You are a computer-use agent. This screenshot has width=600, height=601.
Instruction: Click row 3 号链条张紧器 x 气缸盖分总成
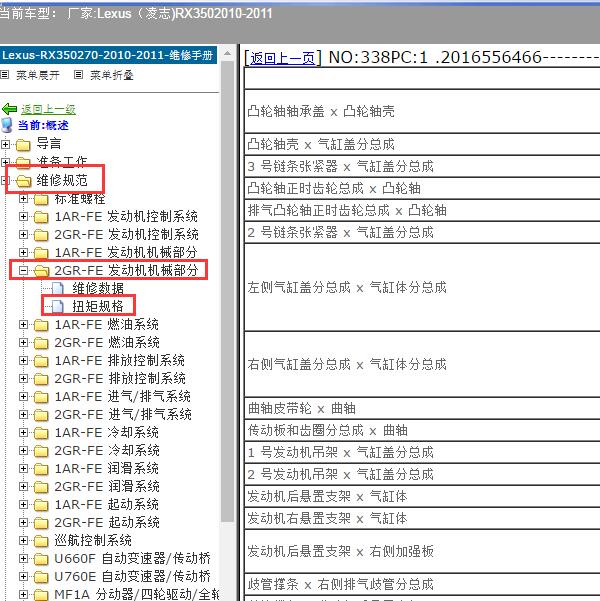click(422, 166)
